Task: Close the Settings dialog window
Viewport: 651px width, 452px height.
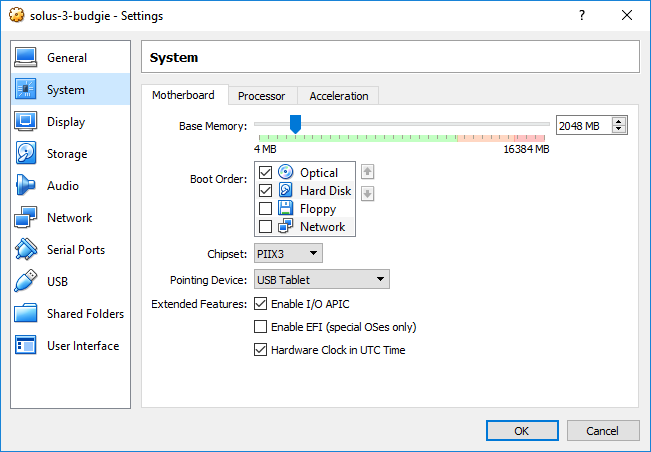Action: tap(627, 15)
